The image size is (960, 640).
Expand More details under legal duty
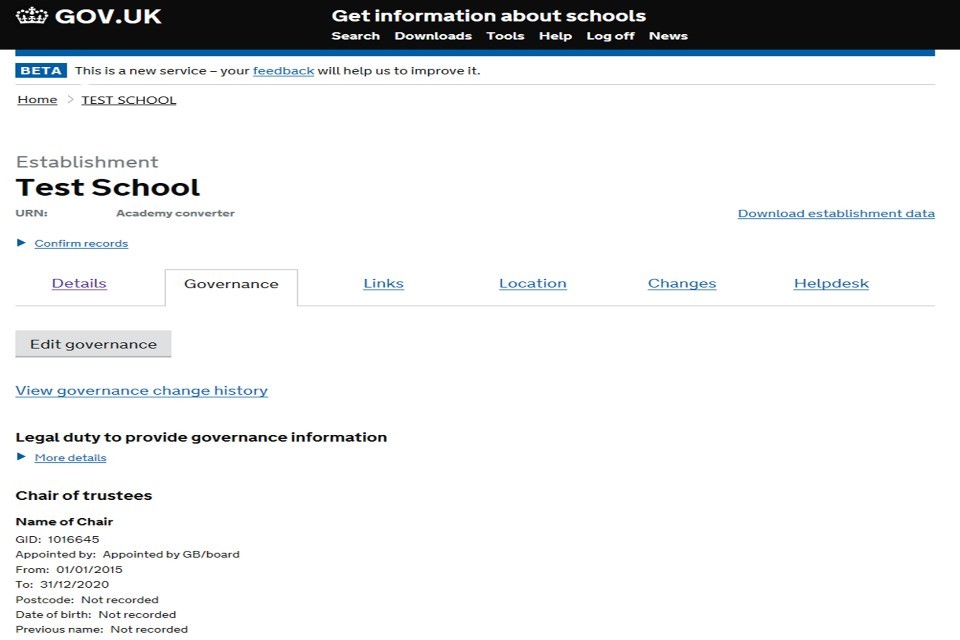(x=70, y=458)
